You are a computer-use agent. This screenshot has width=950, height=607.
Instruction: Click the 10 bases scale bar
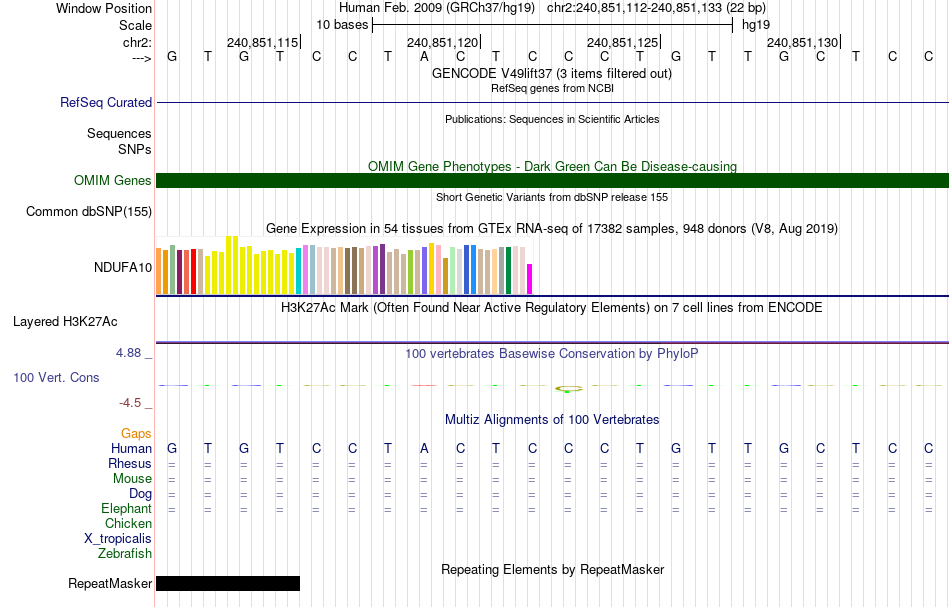point(553,25)
